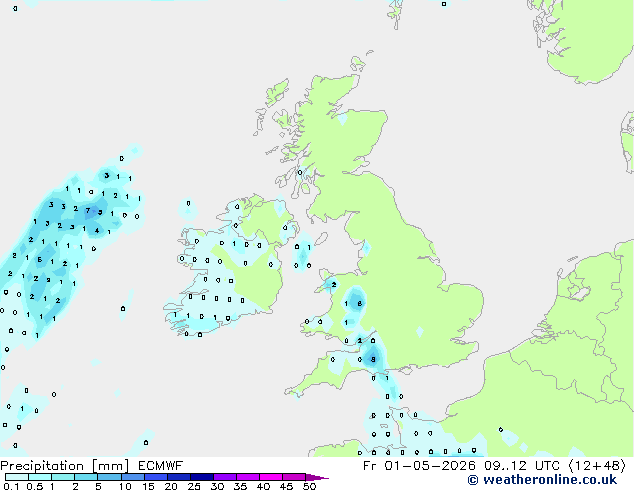Click the 4 value in the Atlantic rain band

point(97,230)
